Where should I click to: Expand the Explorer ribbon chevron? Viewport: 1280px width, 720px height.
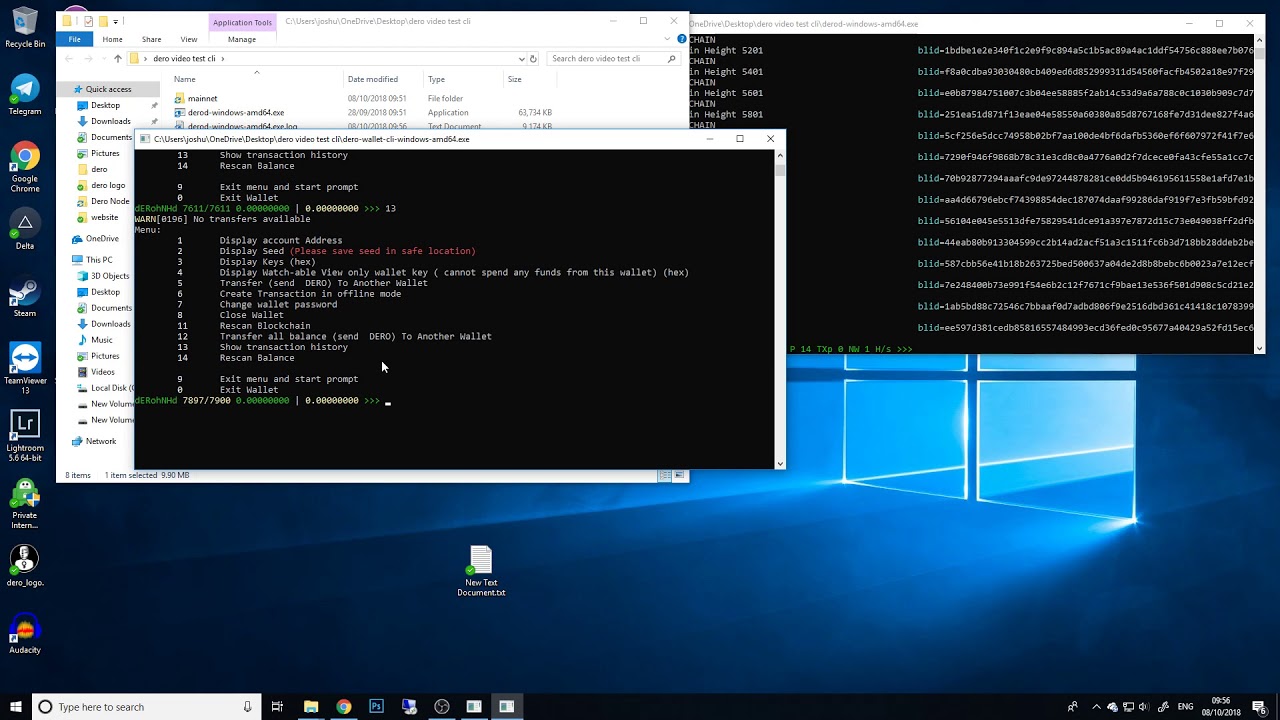[668, 39]
